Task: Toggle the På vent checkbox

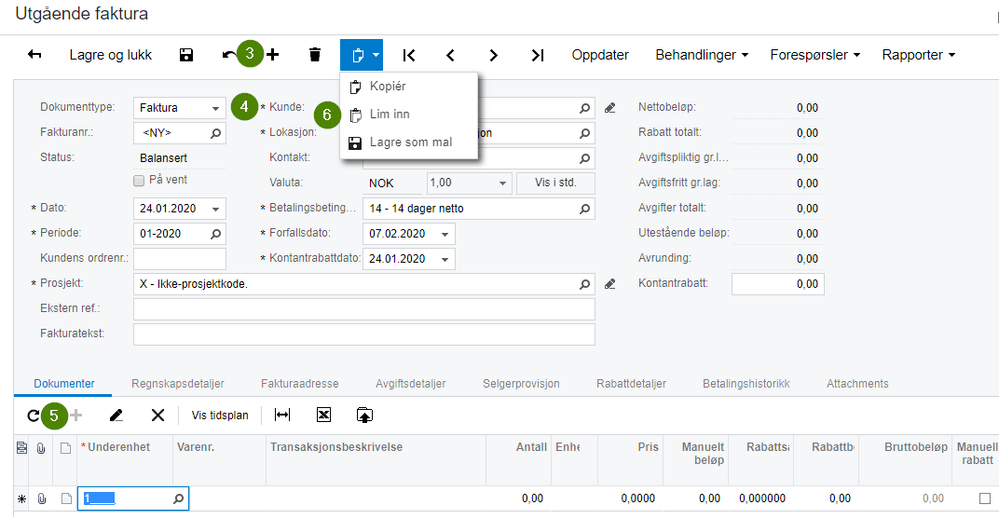Action: [140, 181]
